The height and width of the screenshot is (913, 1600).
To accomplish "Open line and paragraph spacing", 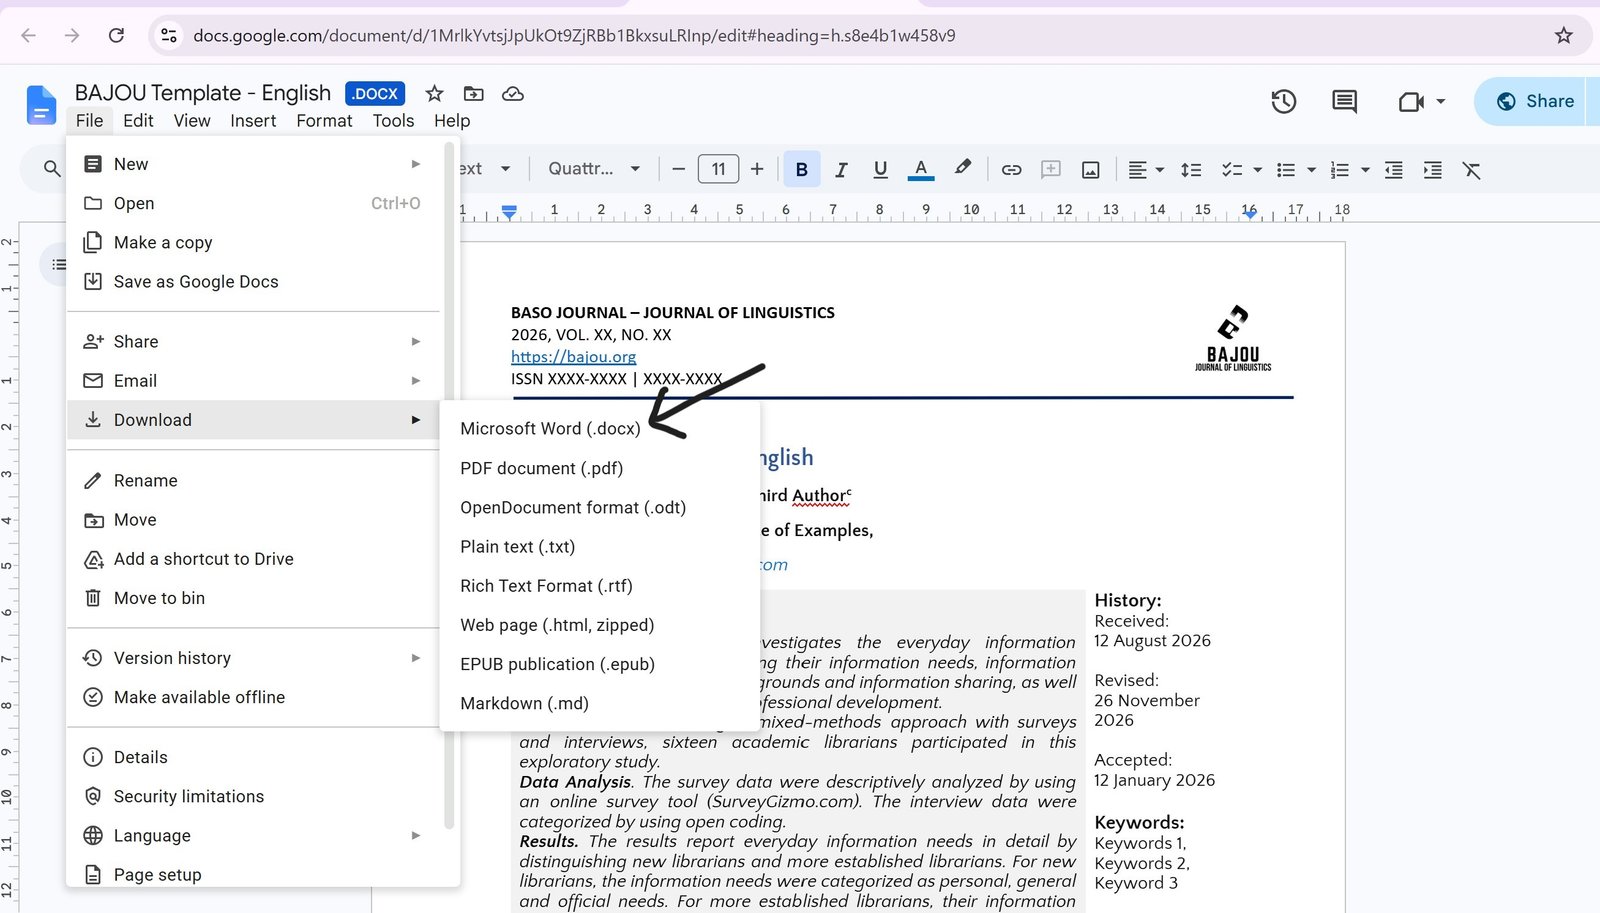I will pyautogui.click(x=1191, y=170).
